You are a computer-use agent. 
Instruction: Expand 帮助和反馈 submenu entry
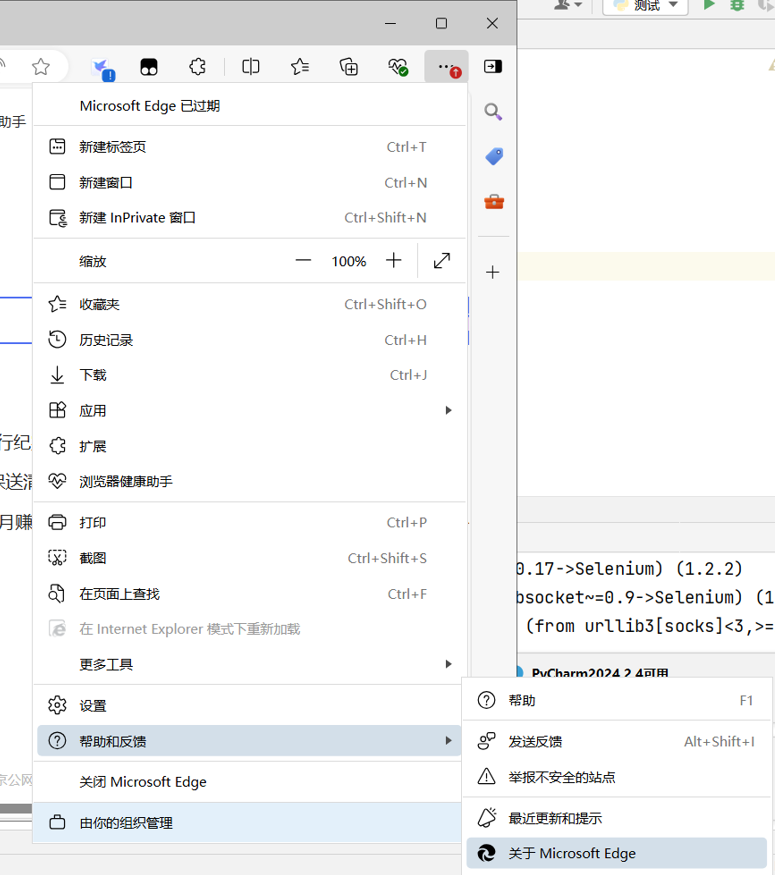(x=249, y=741)
